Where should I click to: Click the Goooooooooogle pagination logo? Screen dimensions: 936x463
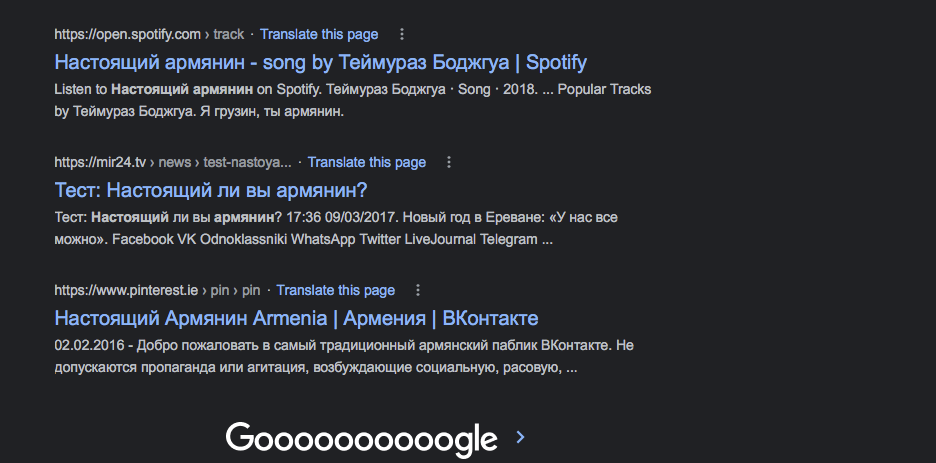362,440
